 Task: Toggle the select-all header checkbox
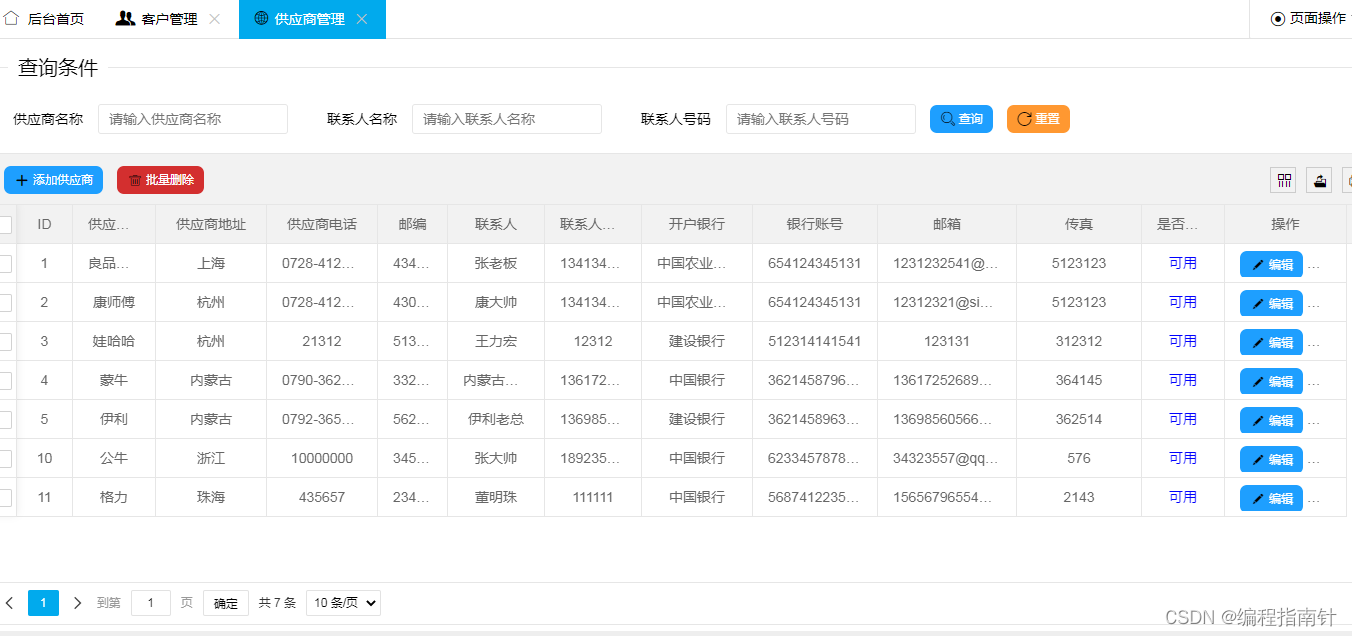5,225
